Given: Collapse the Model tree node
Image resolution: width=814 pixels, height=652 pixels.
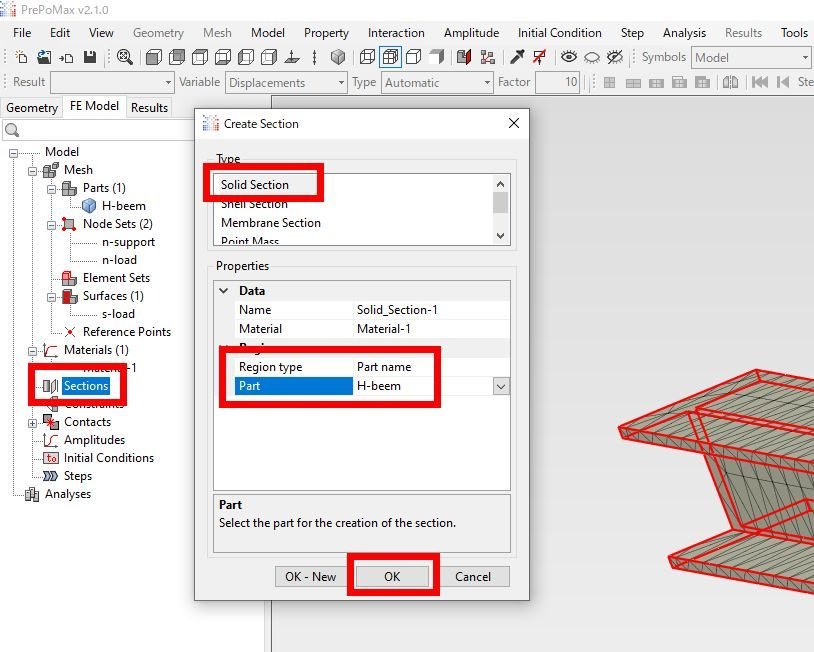Looking at the screenshot, I should point(13,153).
